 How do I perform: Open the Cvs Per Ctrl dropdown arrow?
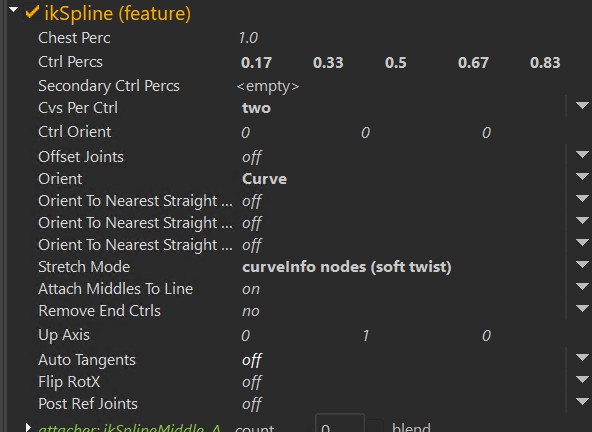(x=583, y=105)
